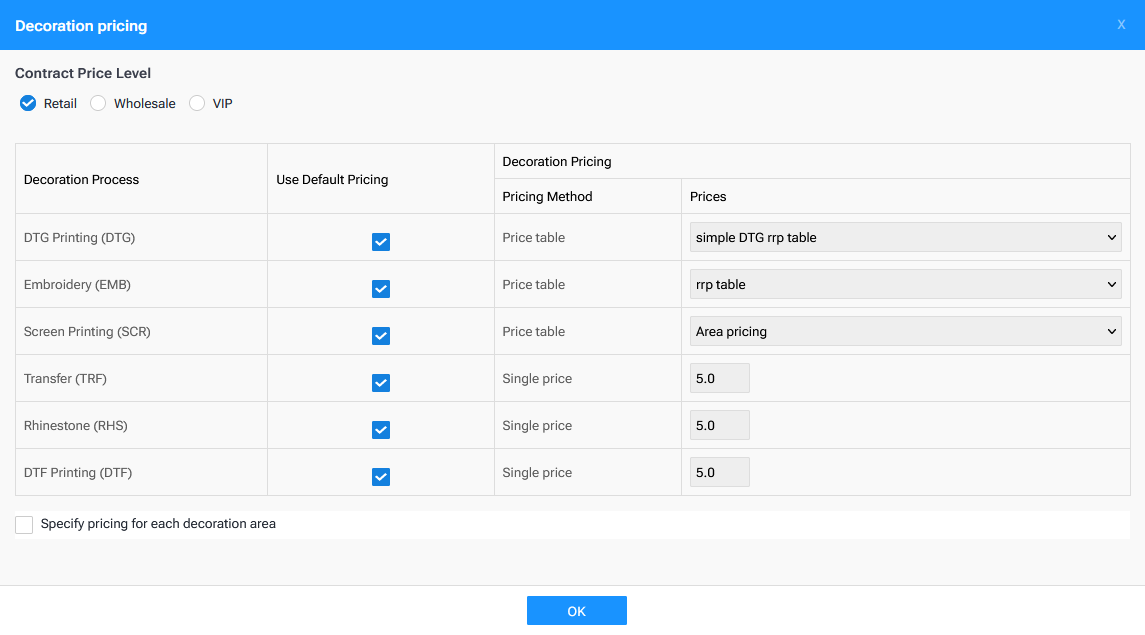
Task: Click the OK button
Action: pos(577,610)
